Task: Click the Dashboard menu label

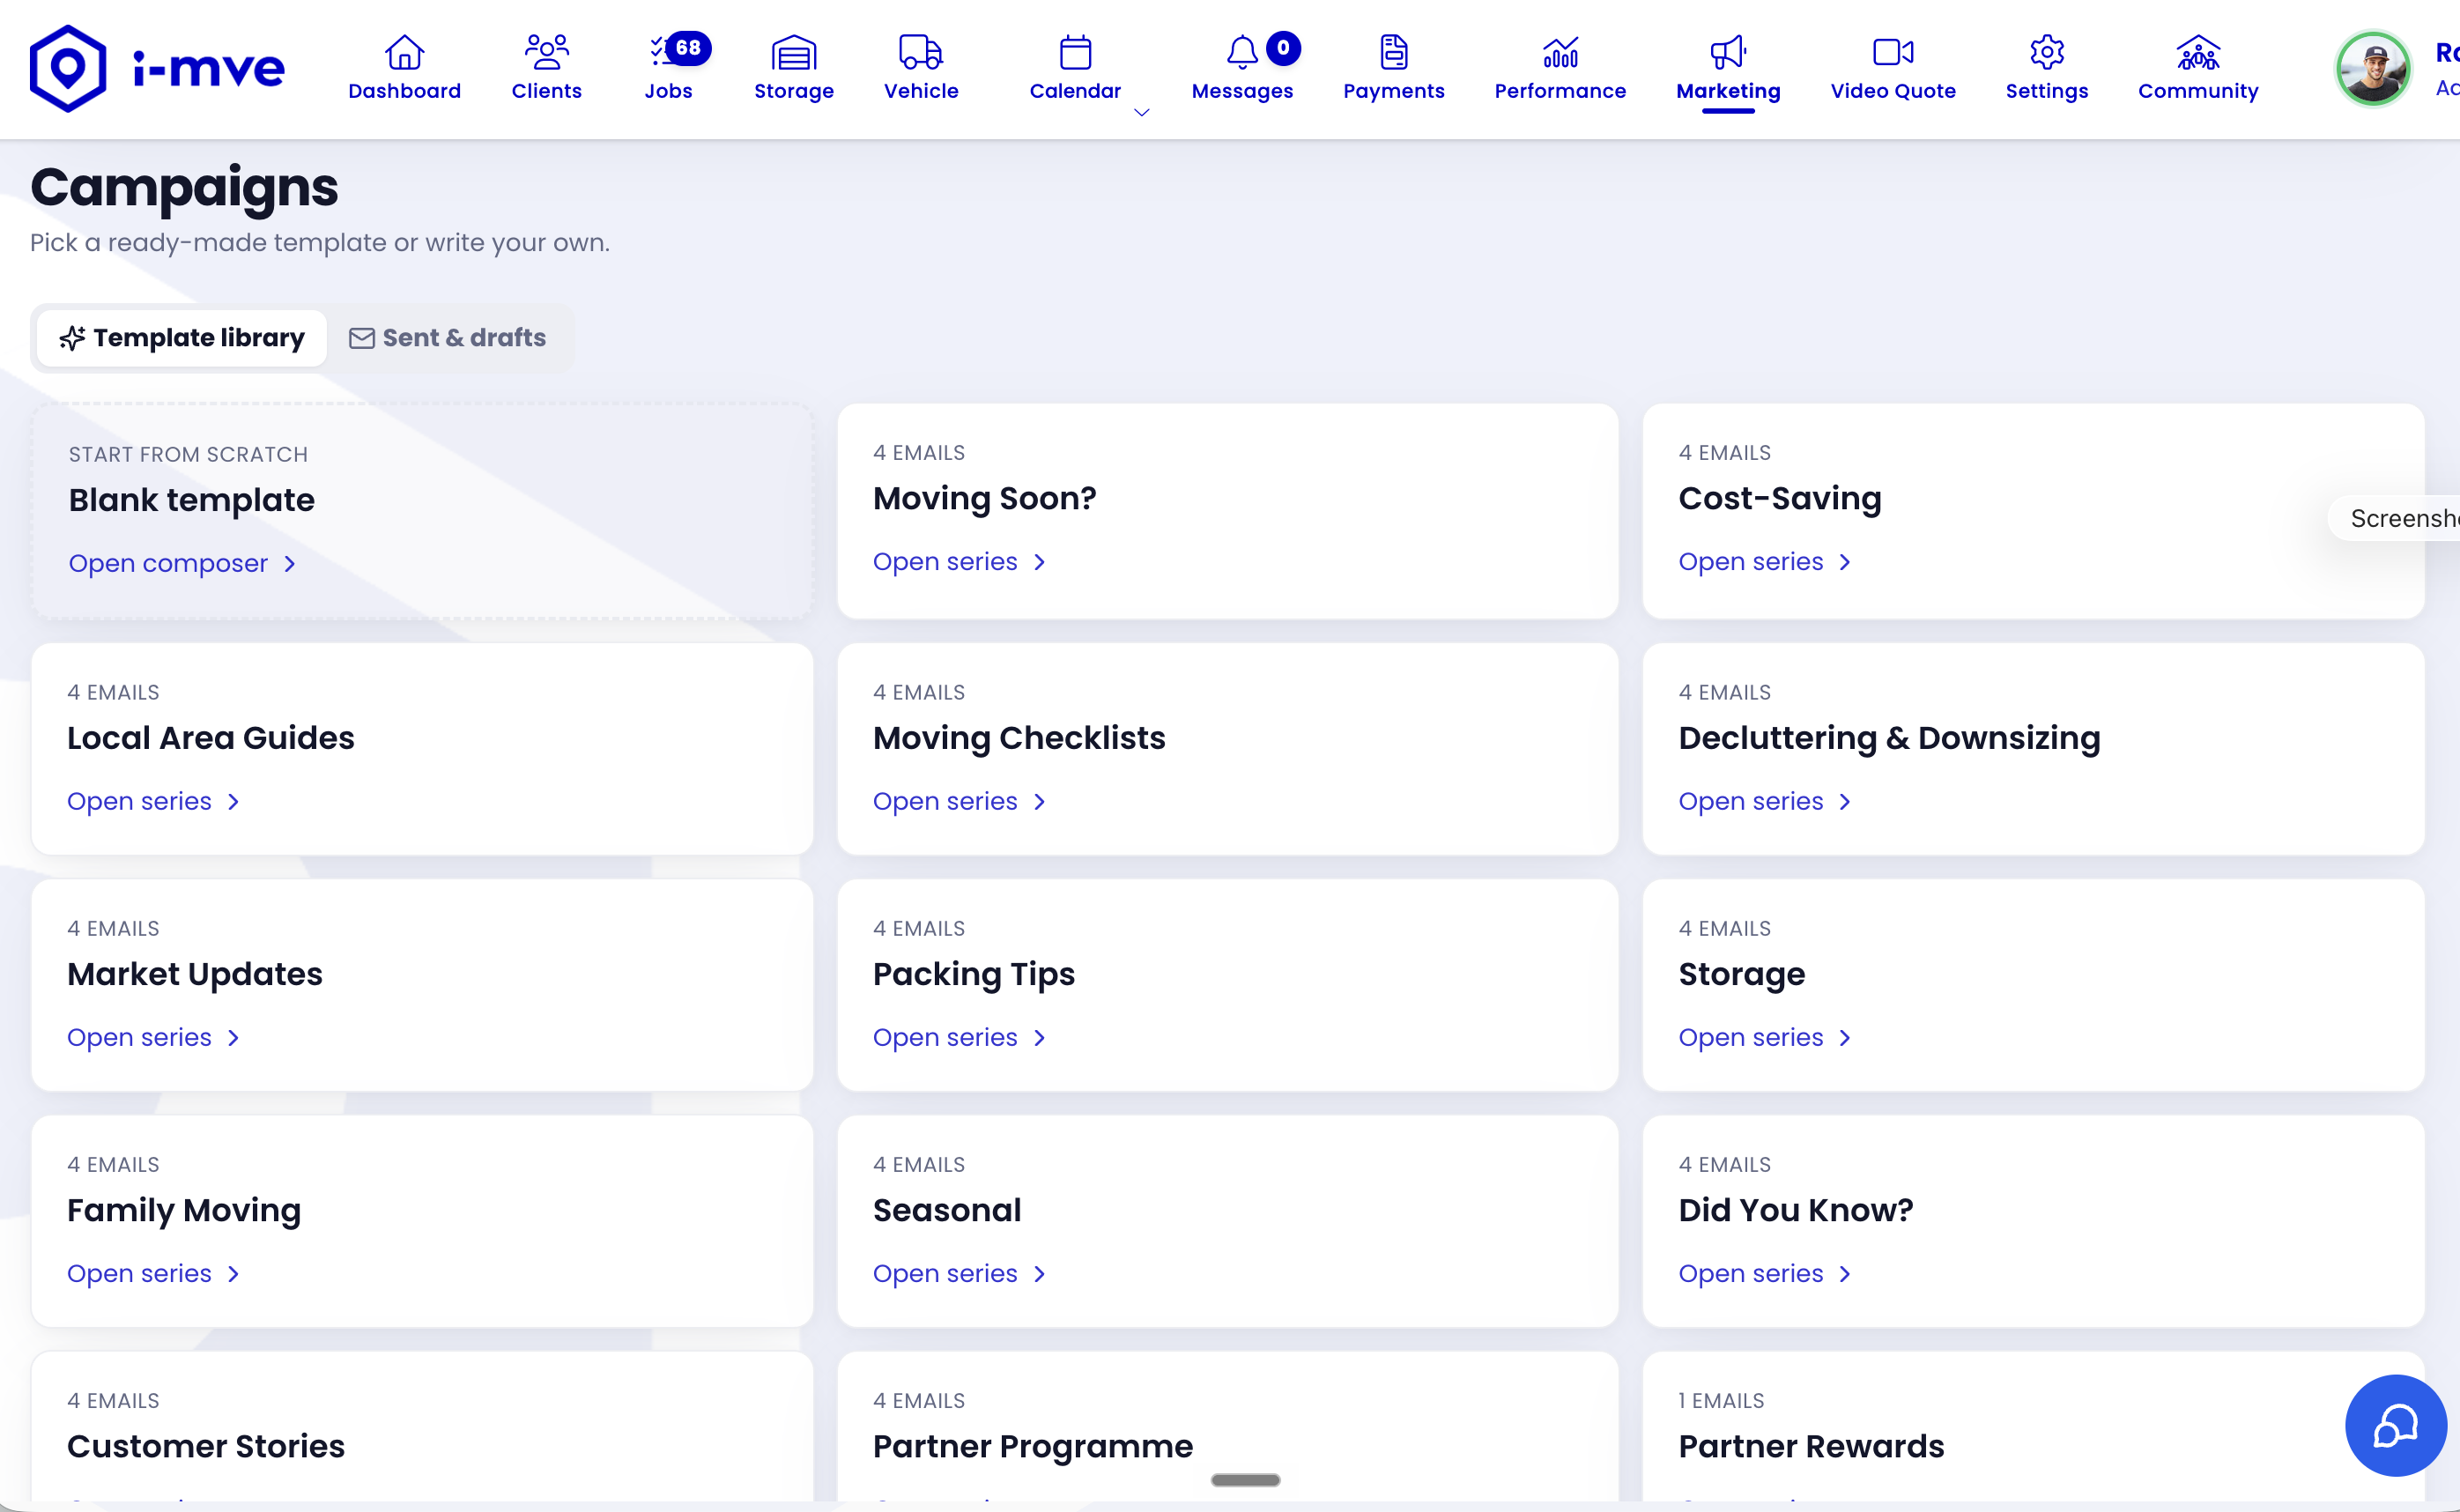Action: [405, 91]
